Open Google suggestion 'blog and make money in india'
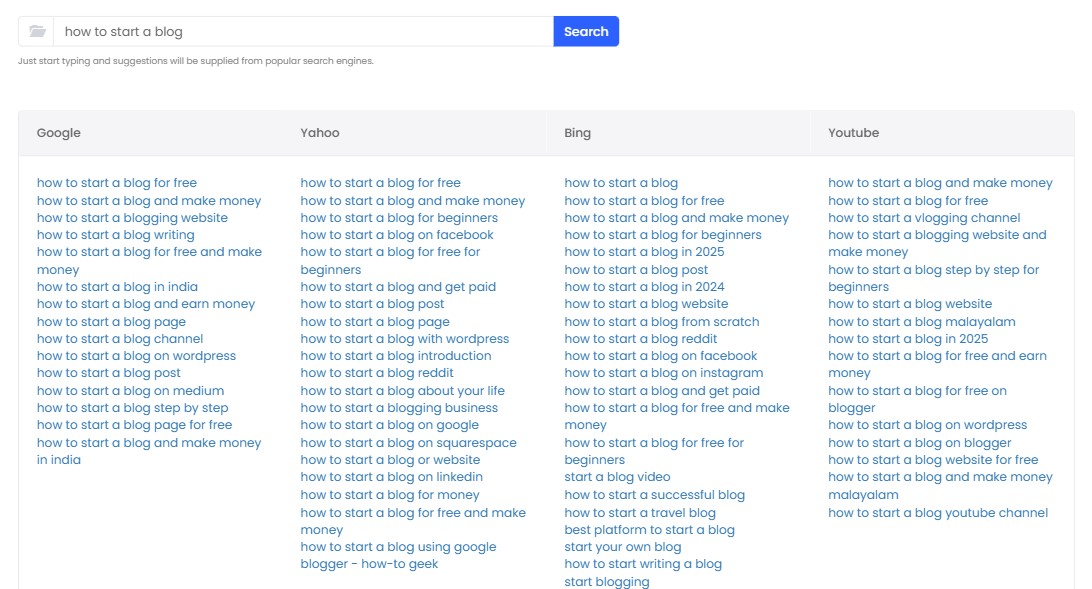The height and width of the screenshot is (589, 1092). tap(149, 451)
